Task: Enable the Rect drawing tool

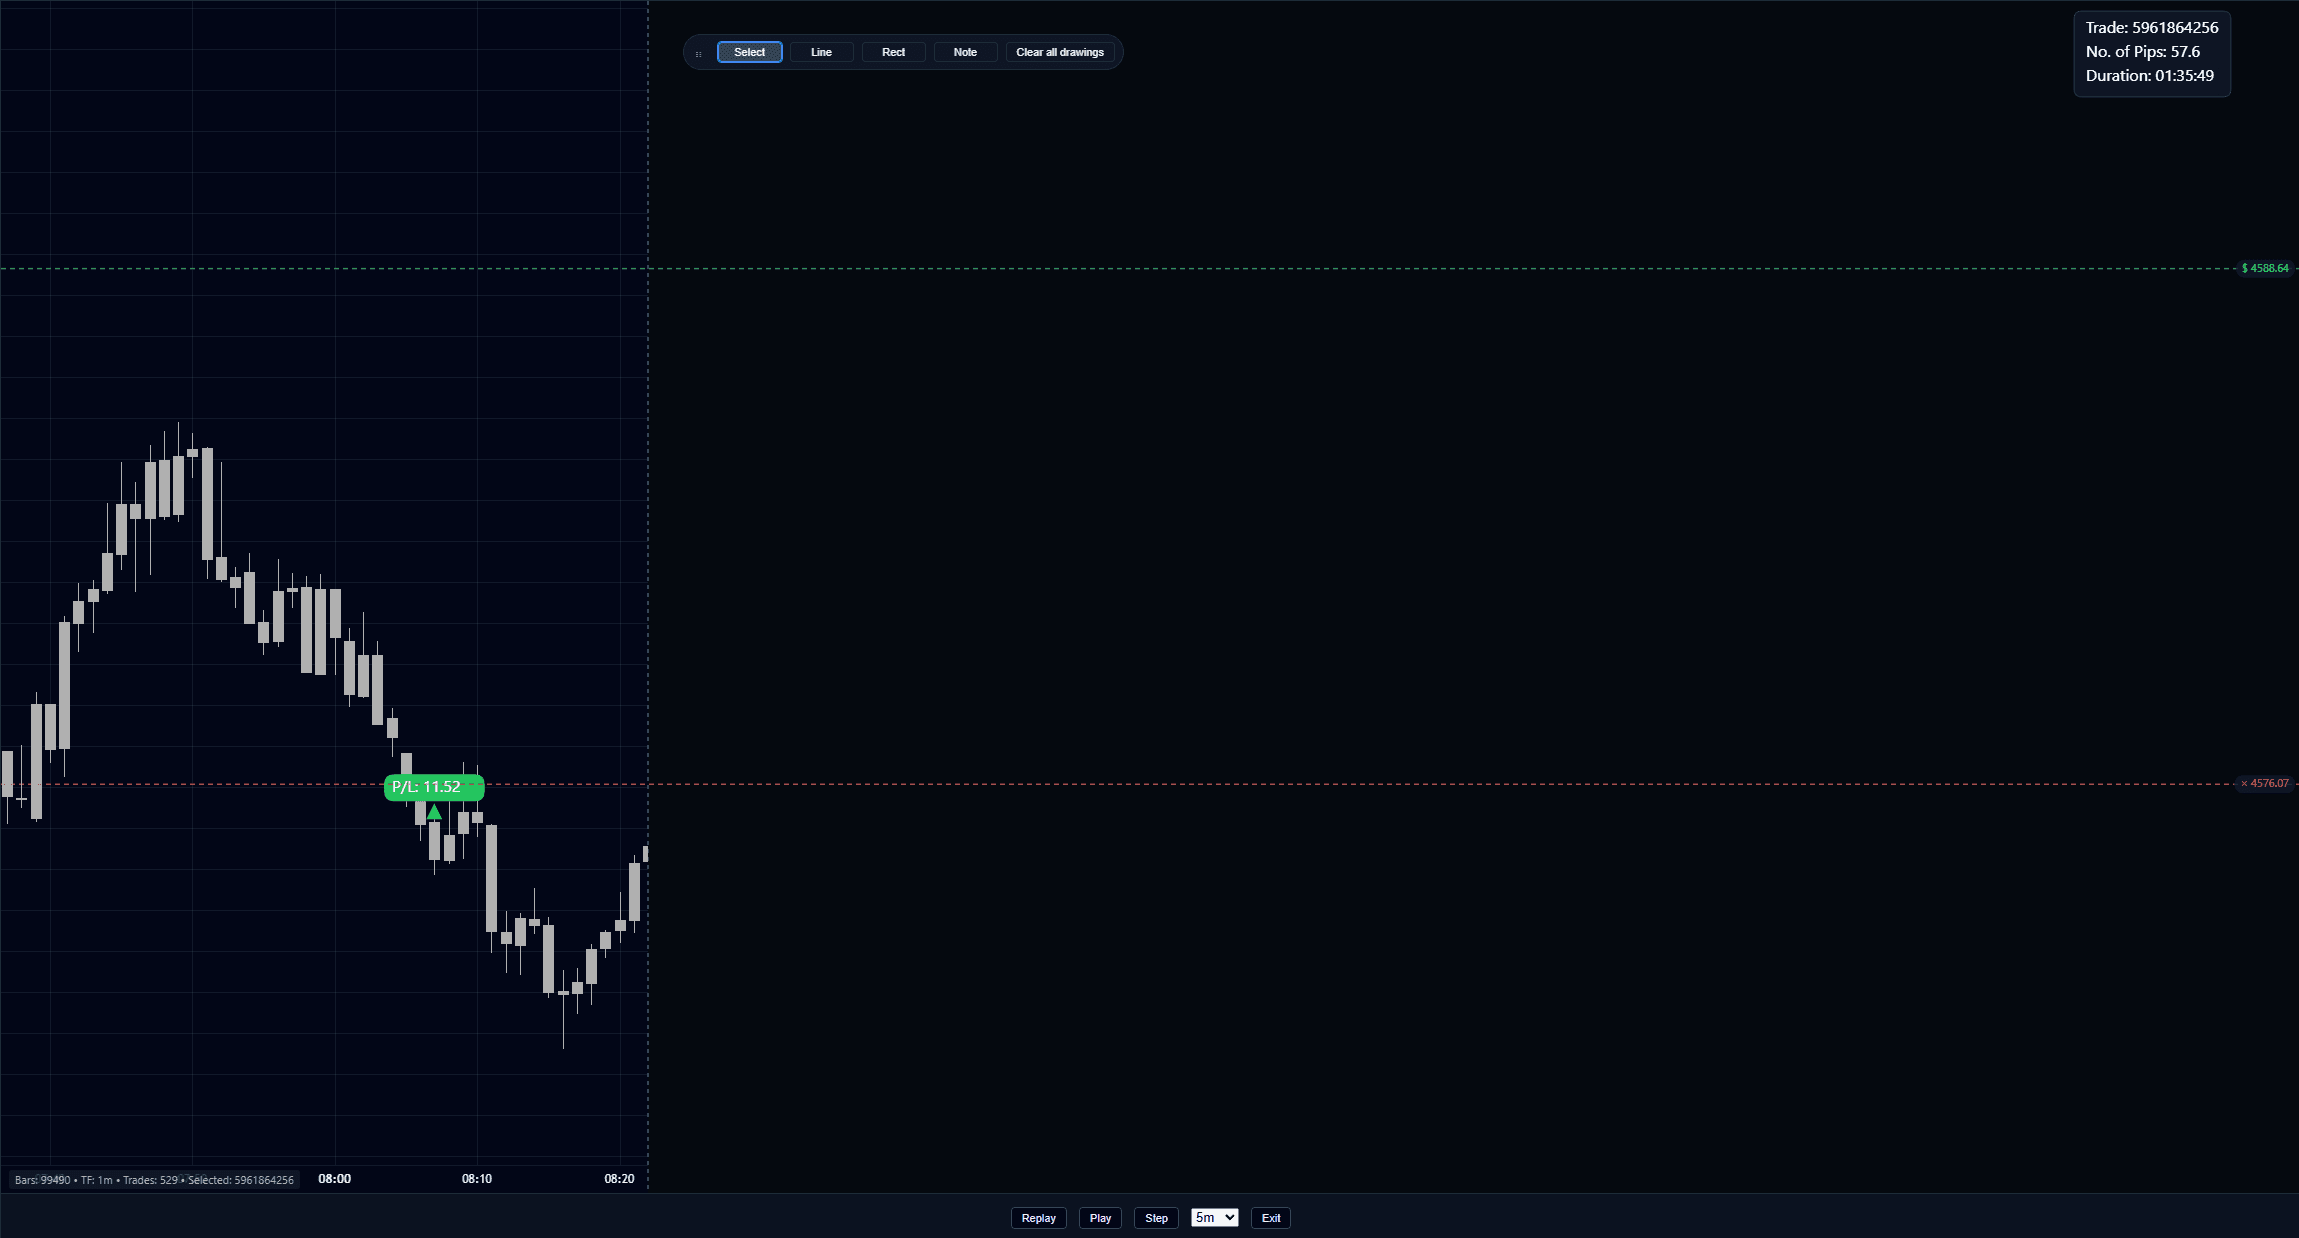Action: coord(893,52)
